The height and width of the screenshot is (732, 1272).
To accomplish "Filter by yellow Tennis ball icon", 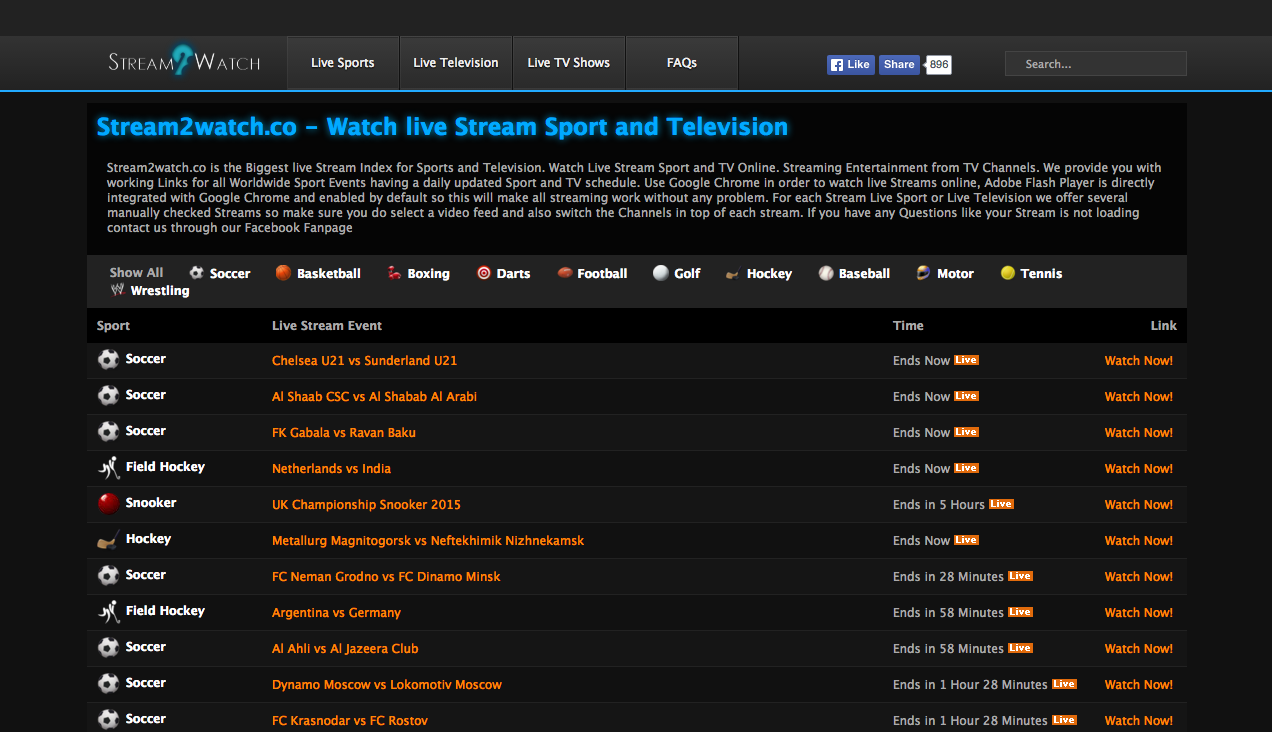I will click(1008, 273).
